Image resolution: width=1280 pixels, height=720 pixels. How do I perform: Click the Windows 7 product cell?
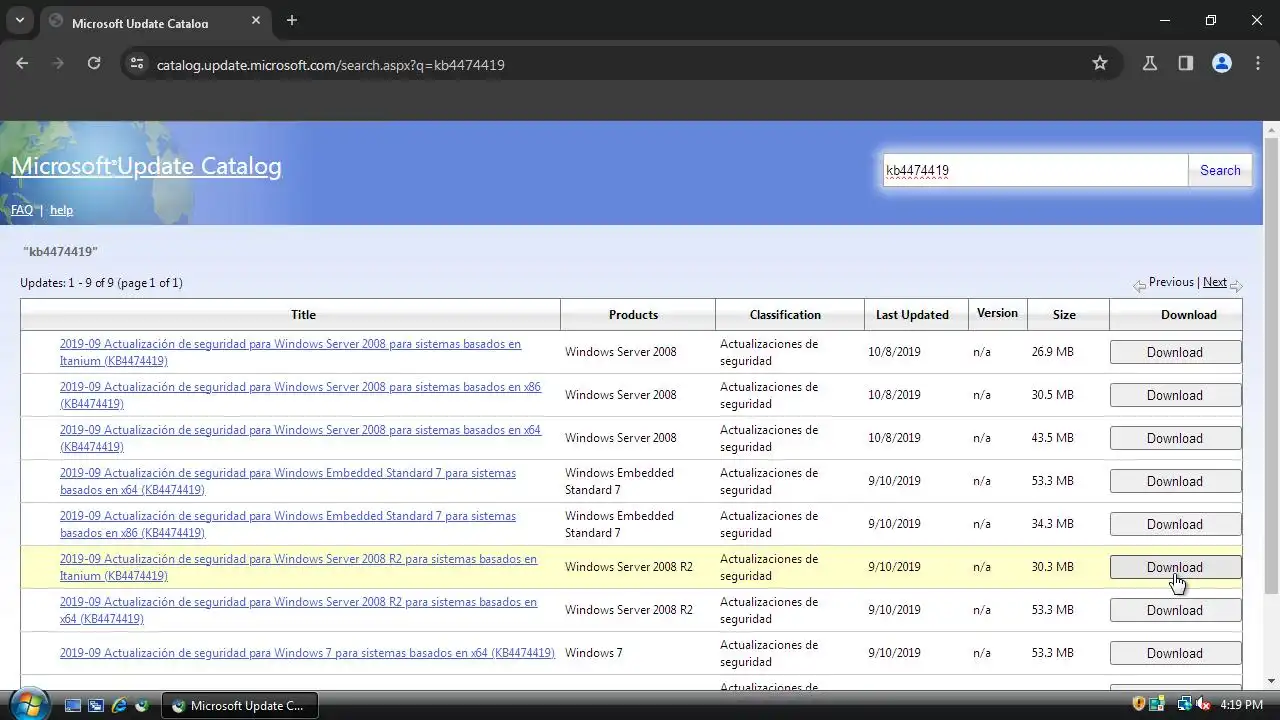point(594,653)
